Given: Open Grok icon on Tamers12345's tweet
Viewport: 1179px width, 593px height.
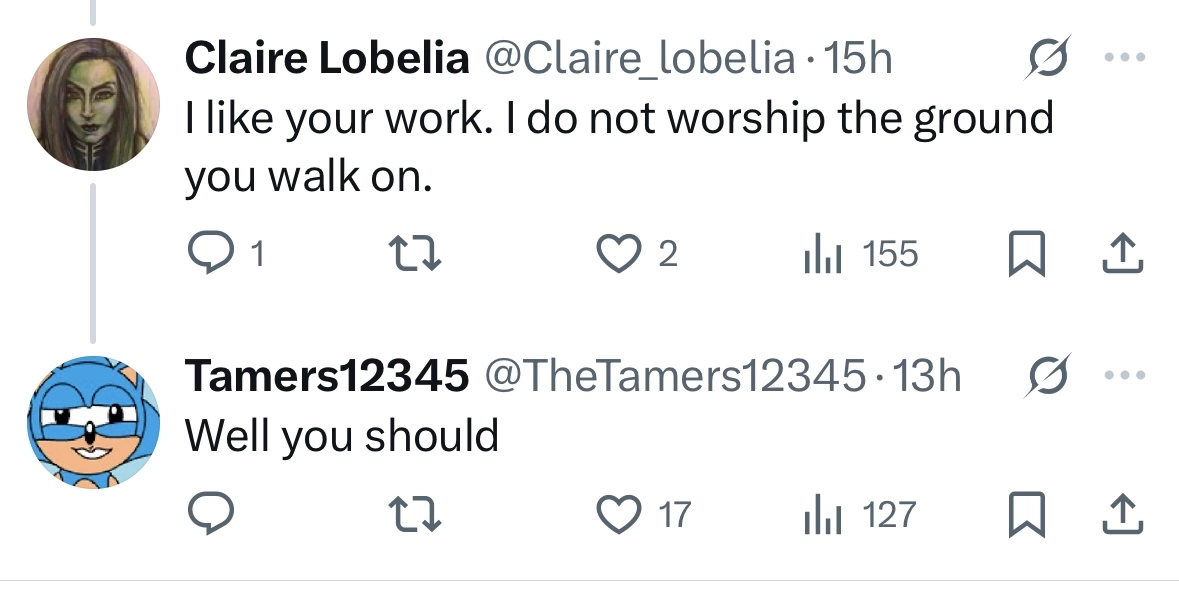Looking at the screenshot, I should (1047, 375).
